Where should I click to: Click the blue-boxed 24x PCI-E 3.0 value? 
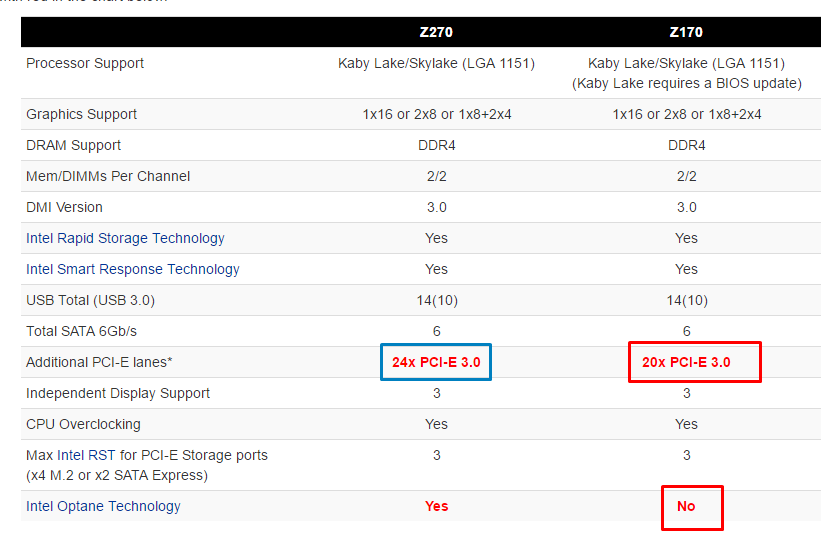(x=436, y=362)
